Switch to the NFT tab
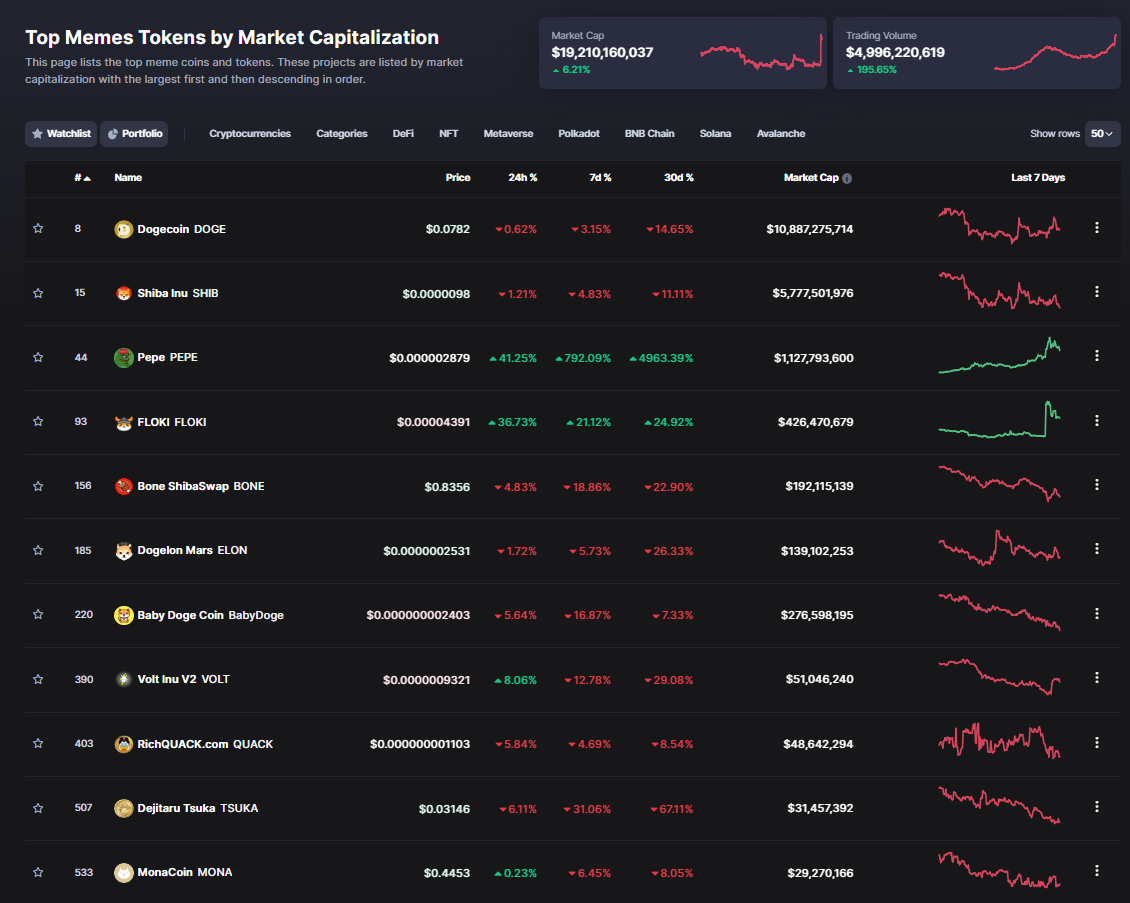 [x=448, y=134]
